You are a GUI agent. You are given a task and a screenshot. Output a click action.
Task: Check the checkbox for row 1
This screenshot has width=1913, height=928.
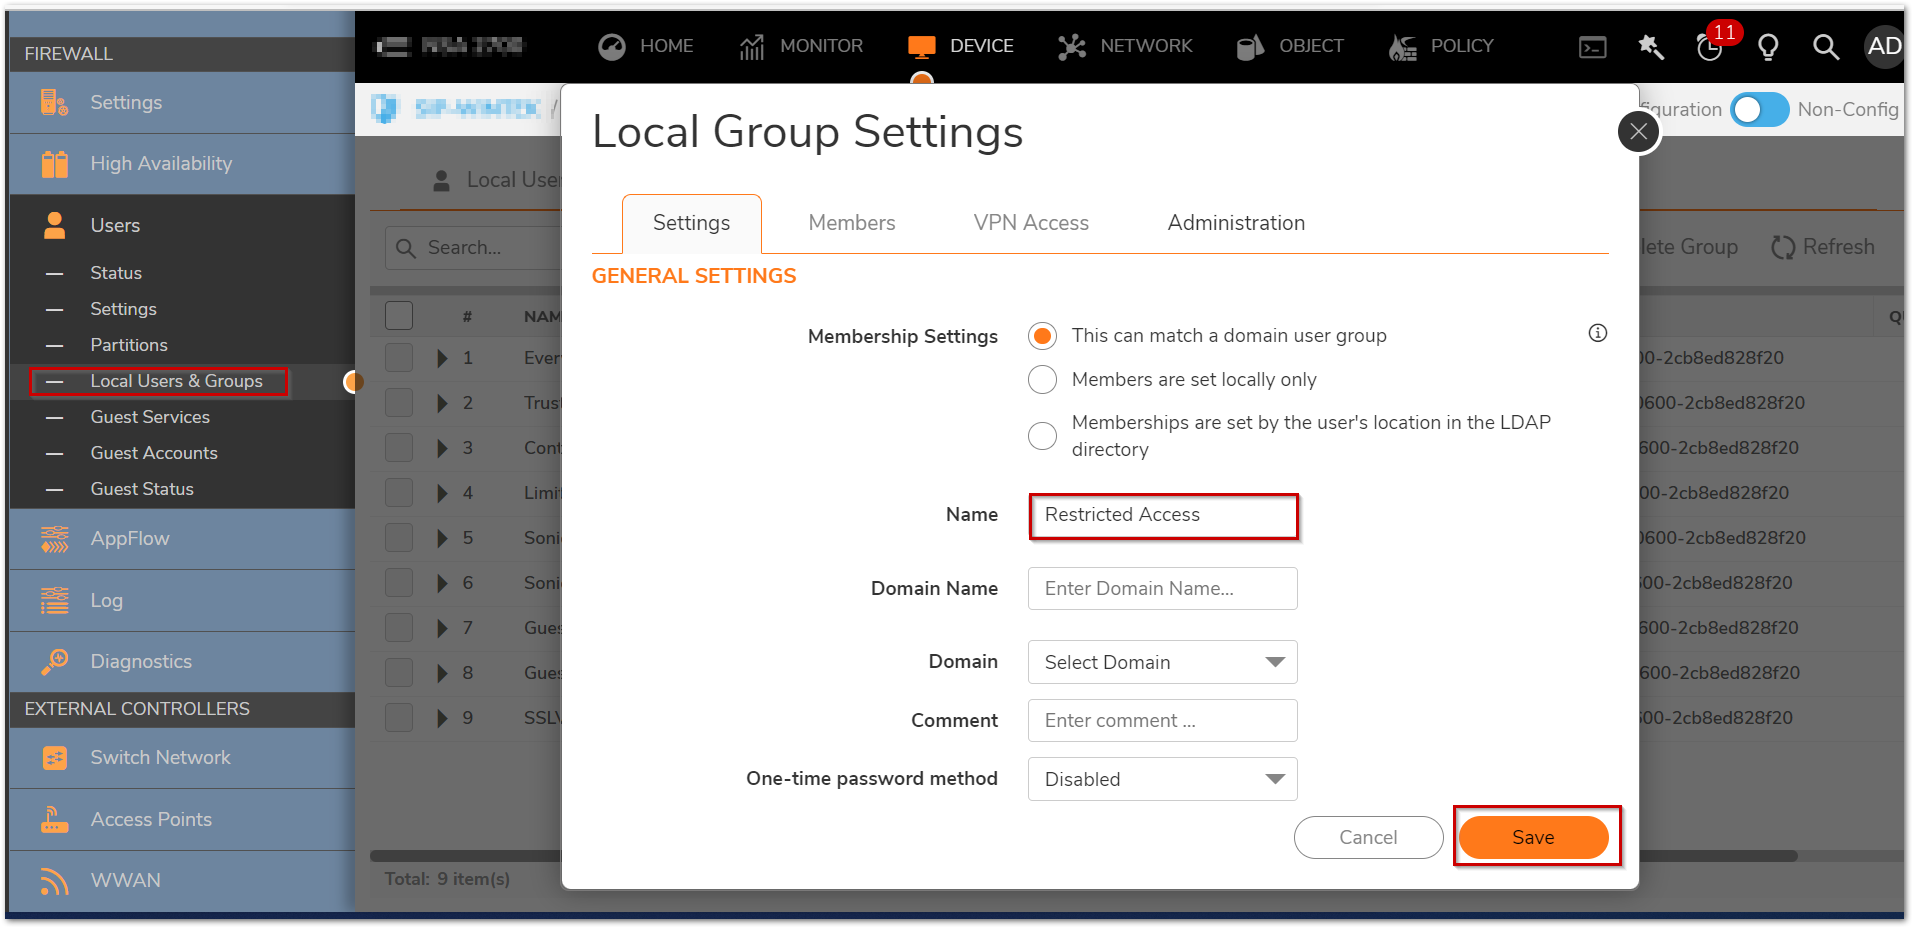(x=399, y=358)
